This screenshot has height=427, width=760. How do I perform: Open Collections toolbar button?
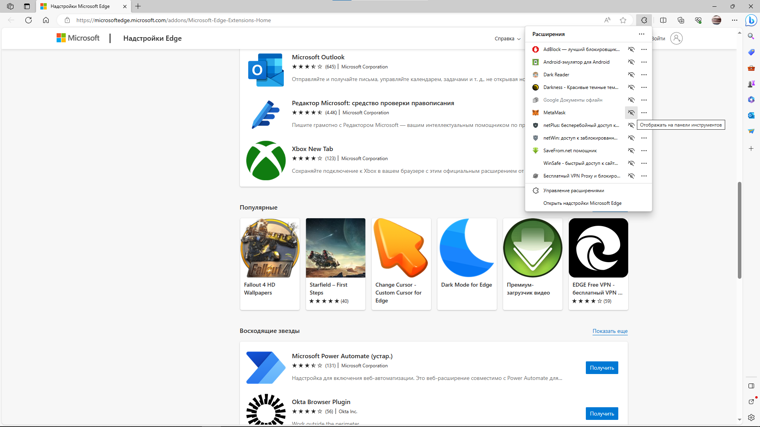[681, 20]
